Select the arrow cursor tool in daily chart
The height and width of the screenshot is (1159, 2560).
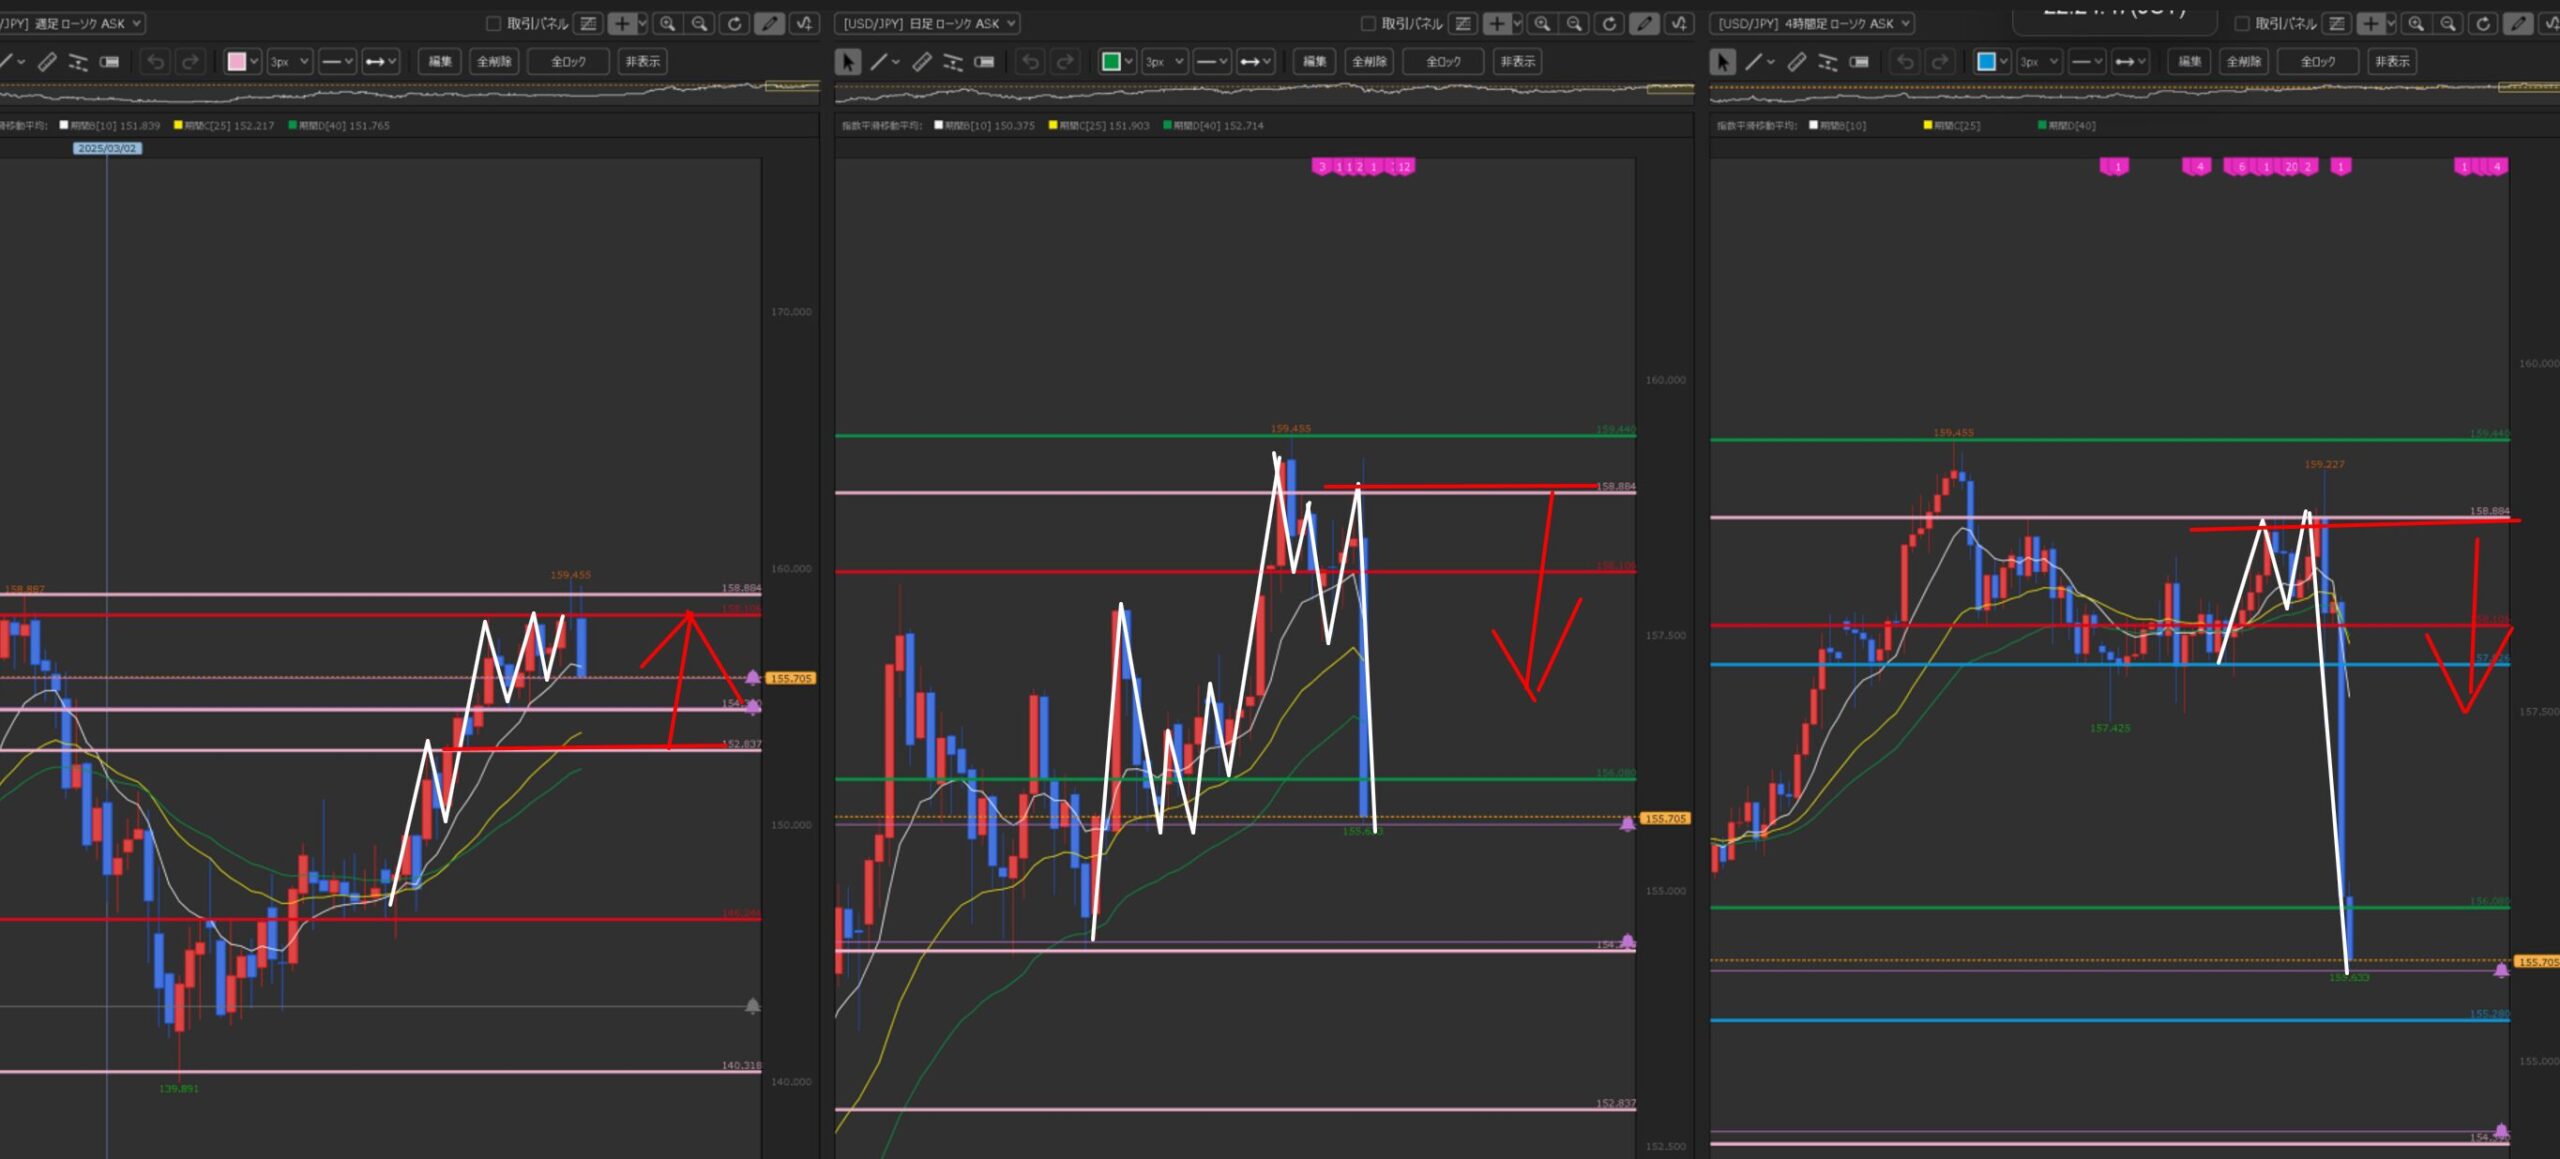pyautogui.click(x=847, y=62)
